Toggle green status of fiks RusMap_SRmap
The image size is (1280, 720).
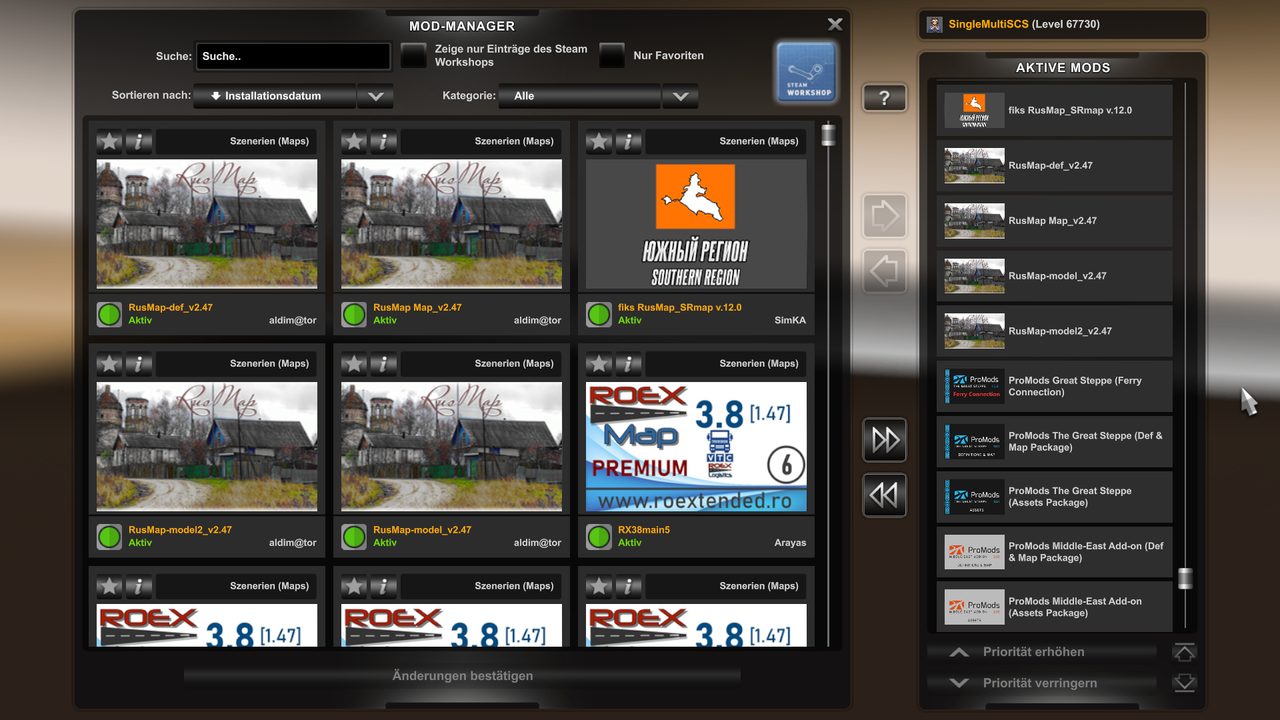click(599, 314)
